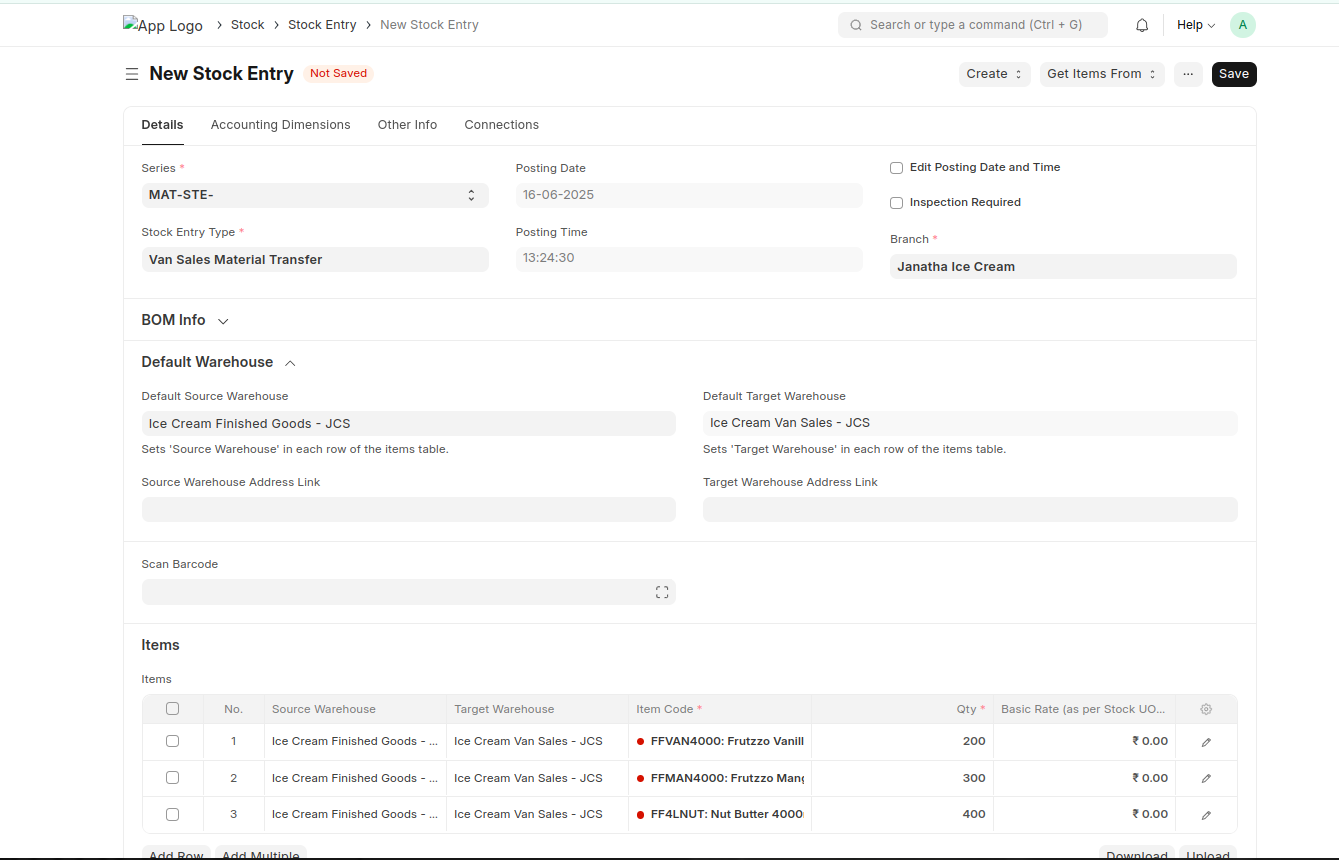Image resolution: width=1339 pixels, height=860 pixels.
Task: Open items table settings gear icon
Action: [1206, 709]
